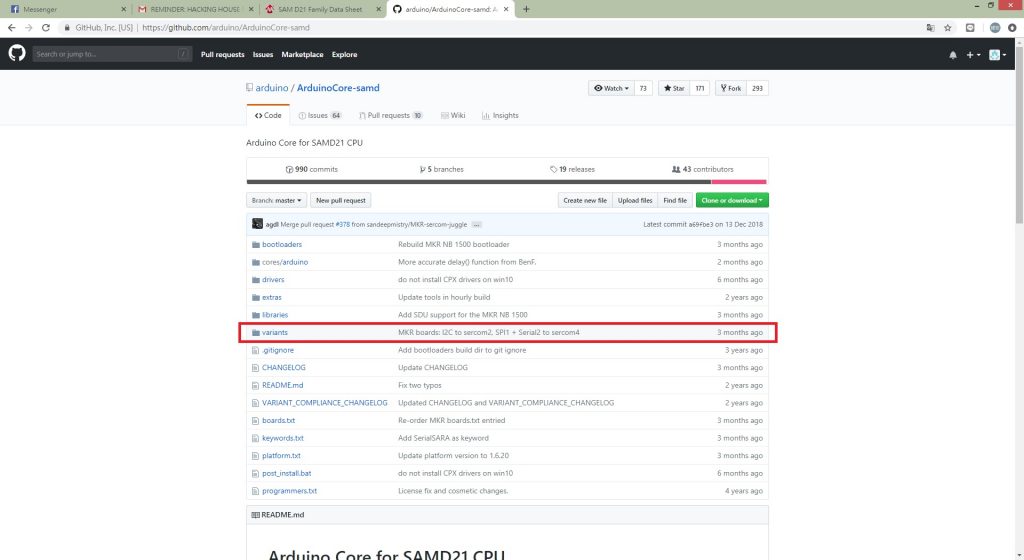
Task: Open the keywords.txt file
Action: point(283,438)
